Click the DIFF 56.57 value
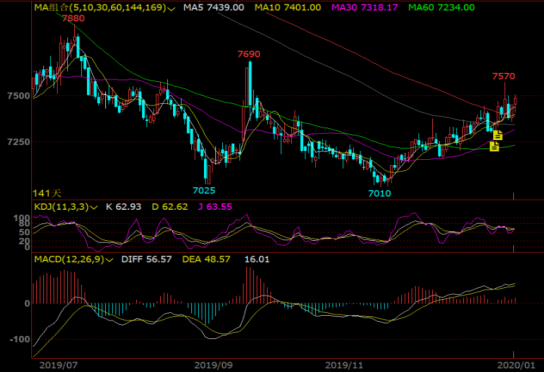The height and width of the screenshot is (373, 545). 146,259
